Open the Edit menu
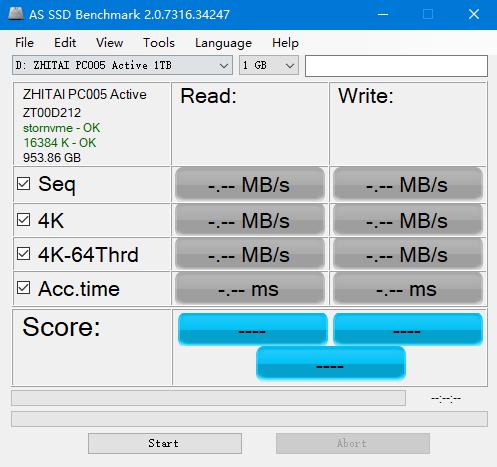The image size is (497, 467). 65,43
